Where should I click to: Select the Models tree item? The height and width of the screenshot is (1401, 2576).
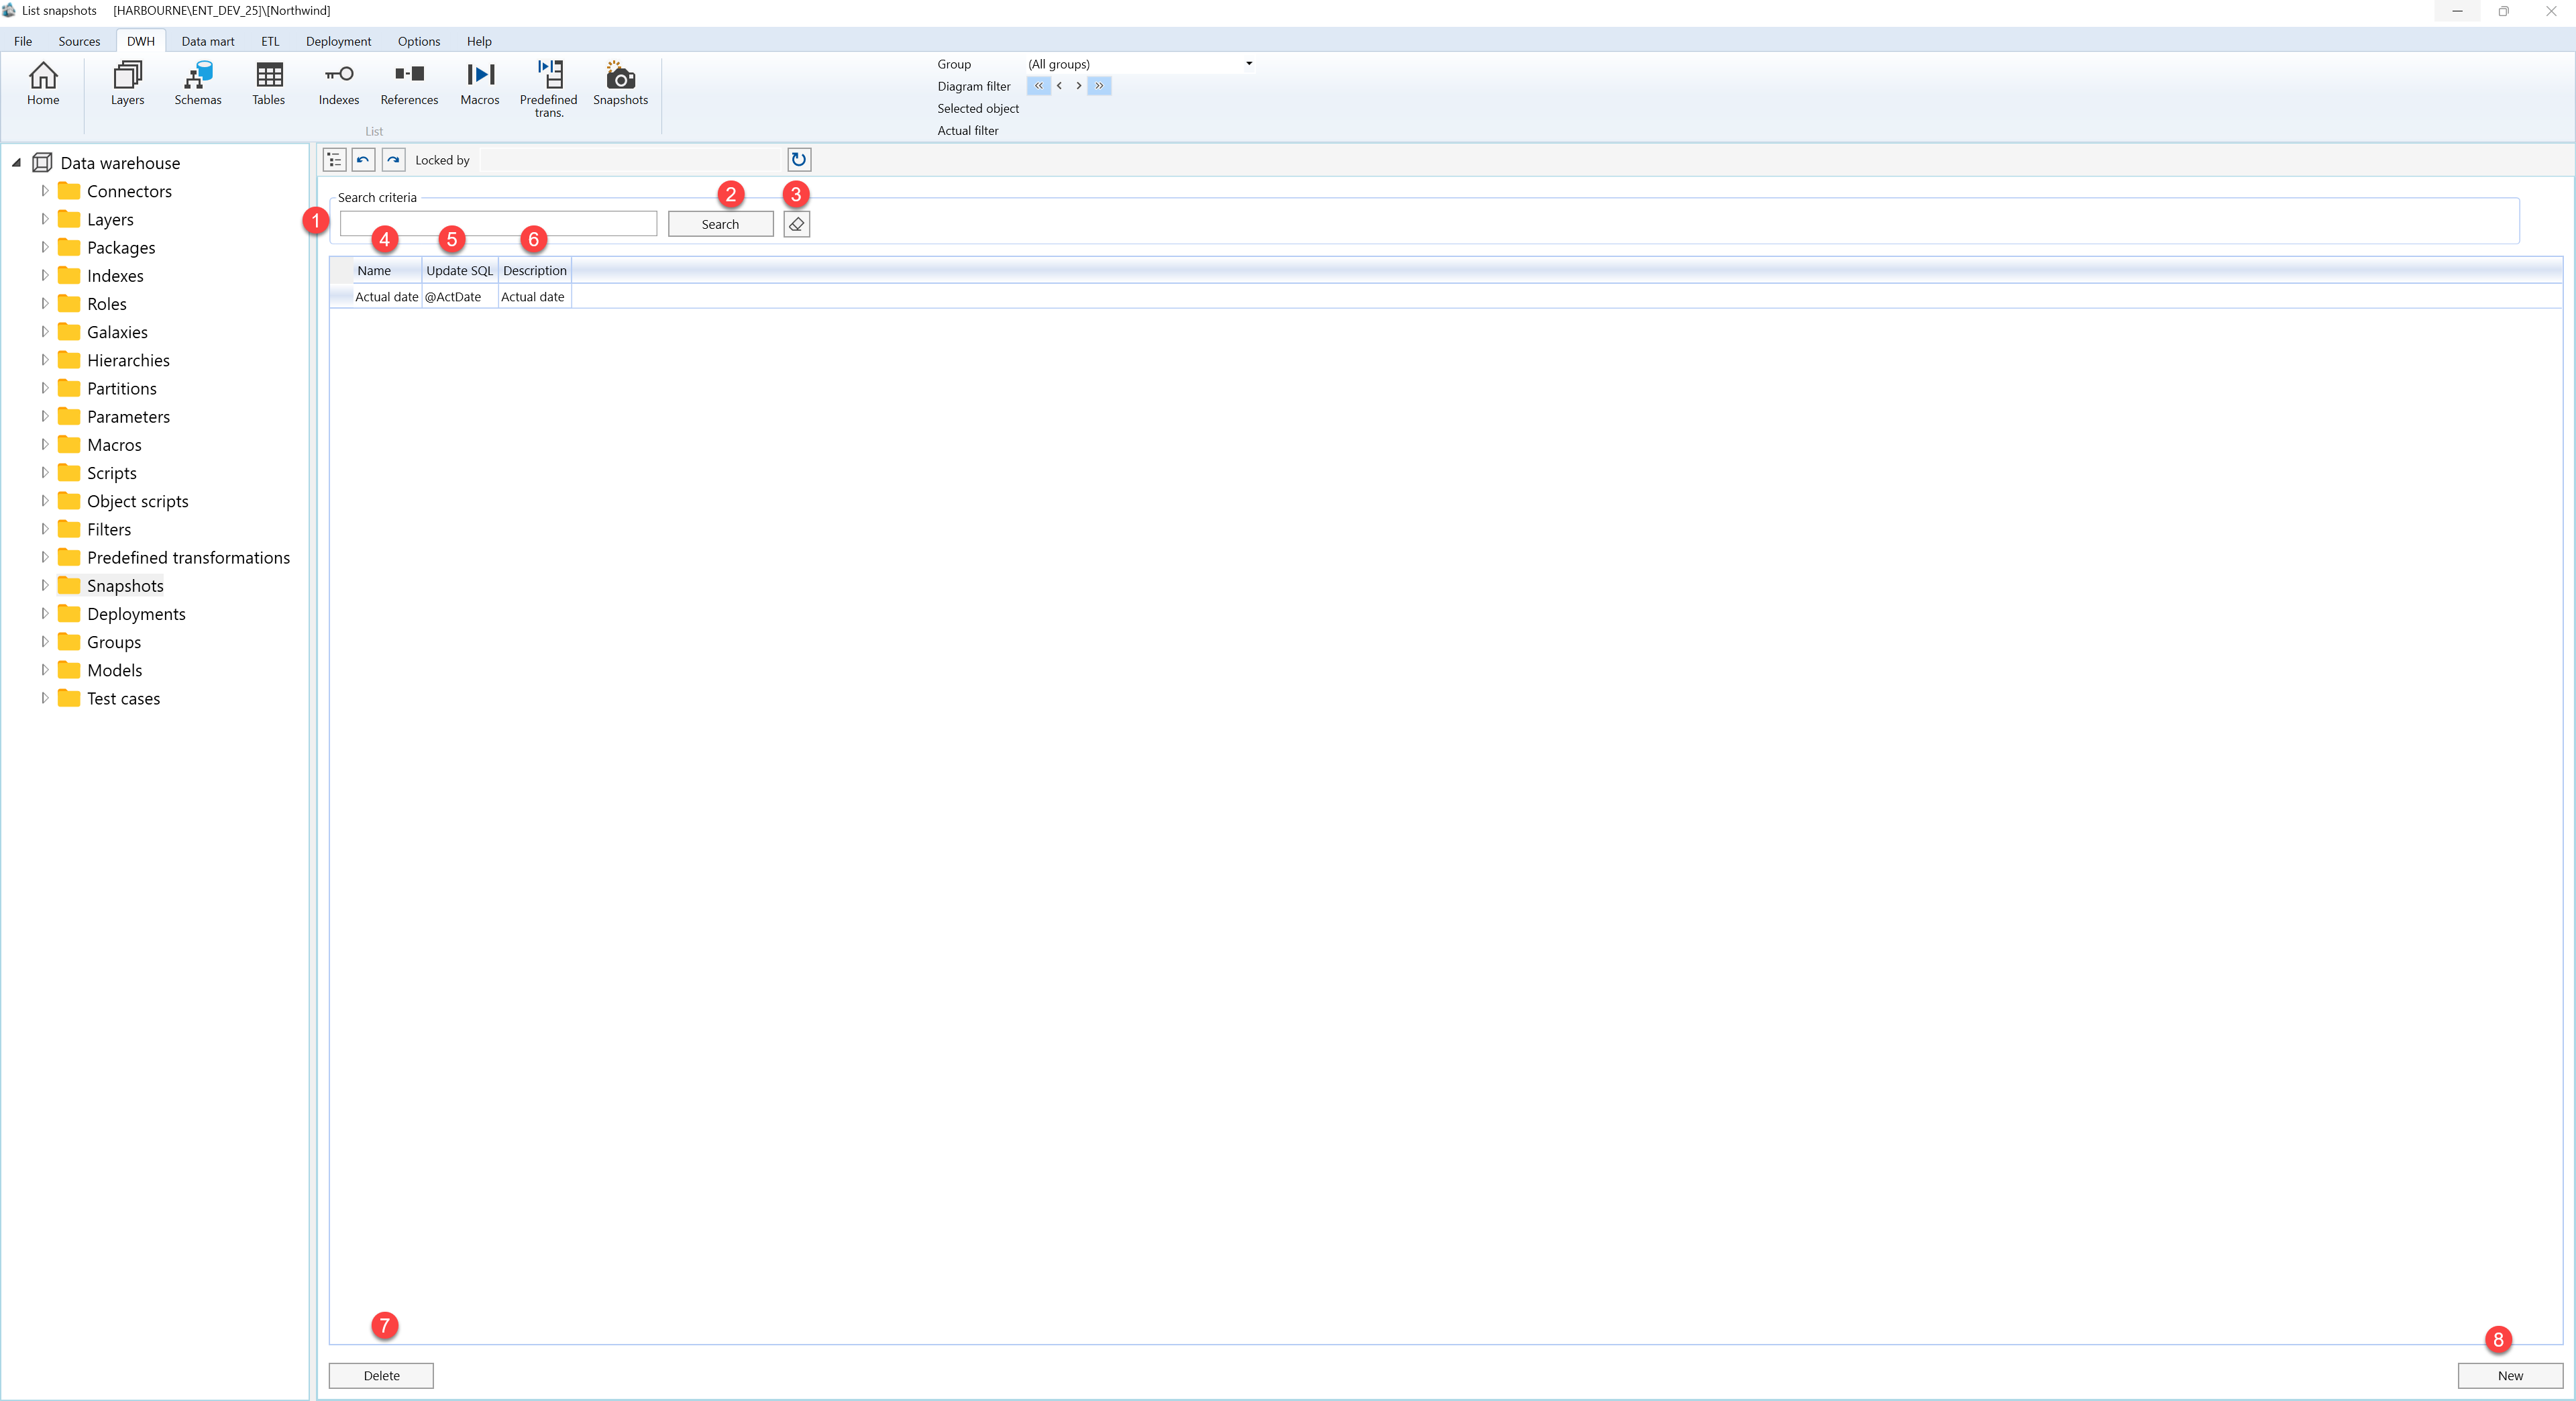tap(114, 670)
